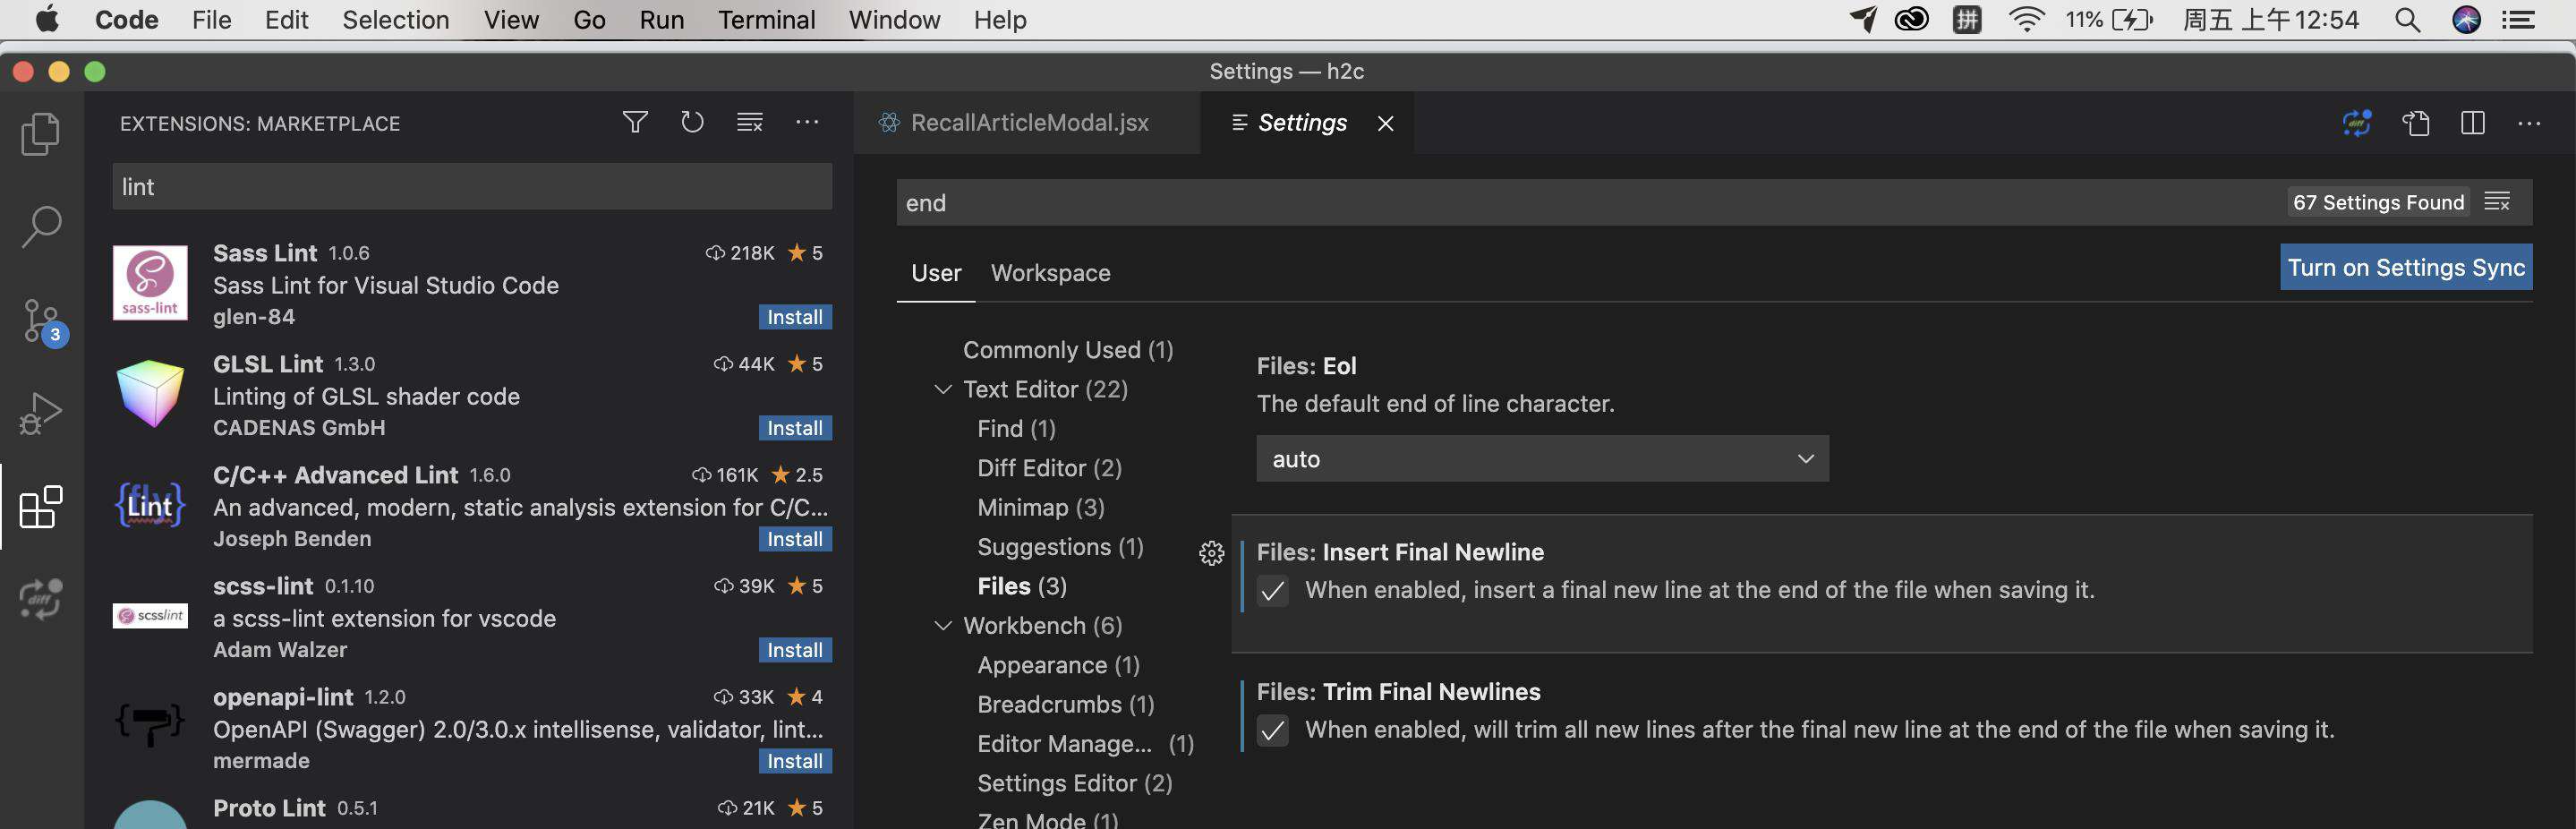Open gear menu for Insert Final Newline

(x=1211, y=553)
